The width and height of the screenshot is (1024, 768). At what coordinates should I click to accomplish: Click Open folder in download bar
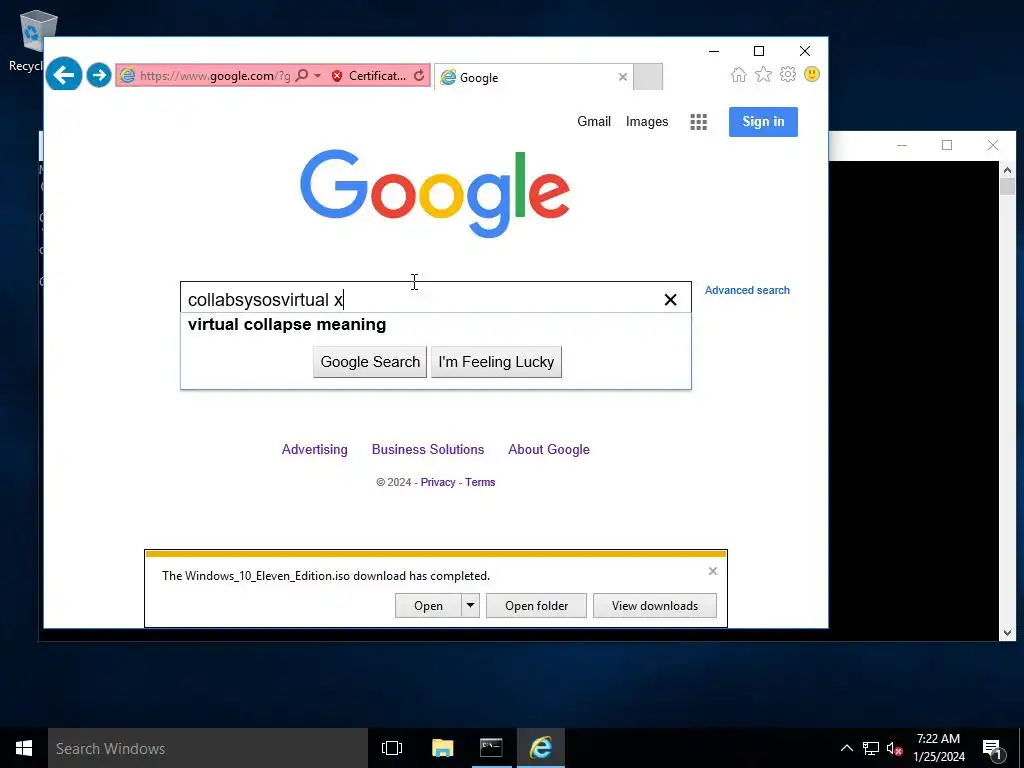(536, 605)
